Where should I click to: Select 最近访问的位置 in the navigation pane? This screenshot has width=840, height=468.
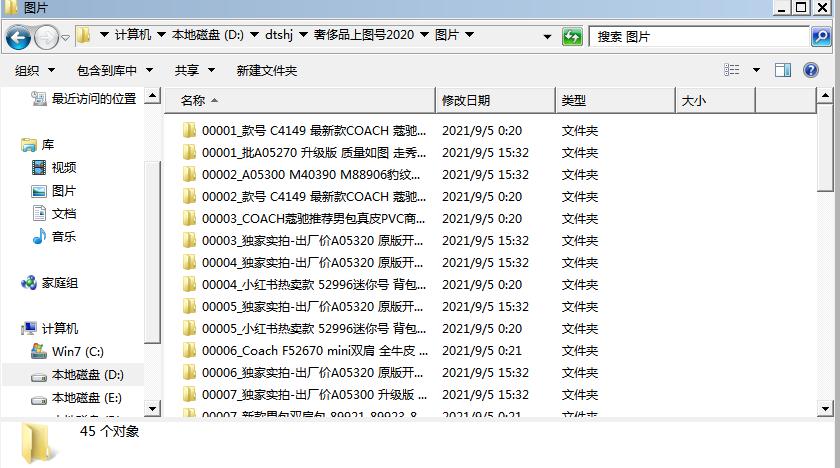coord(84,99)
